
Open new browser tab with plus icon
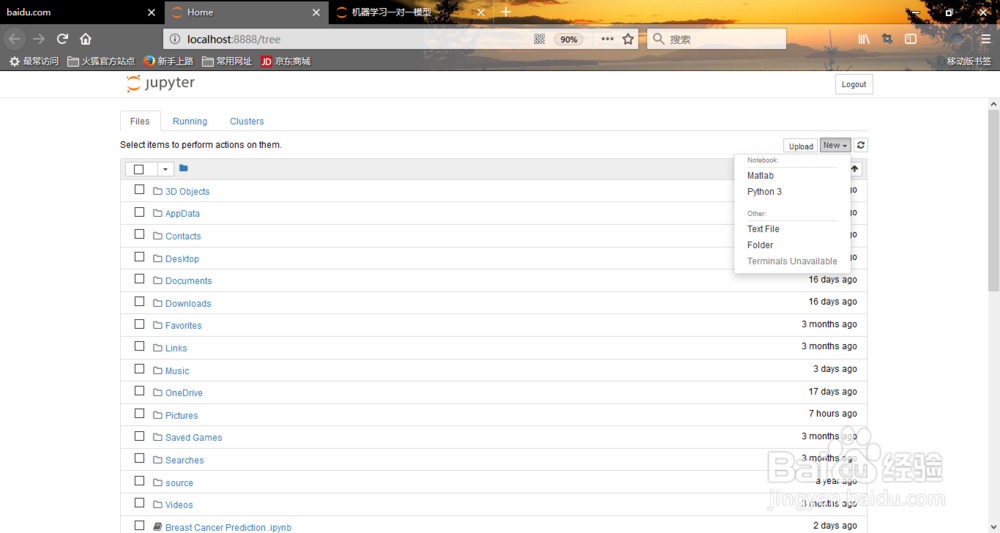[x=506, y=12]
